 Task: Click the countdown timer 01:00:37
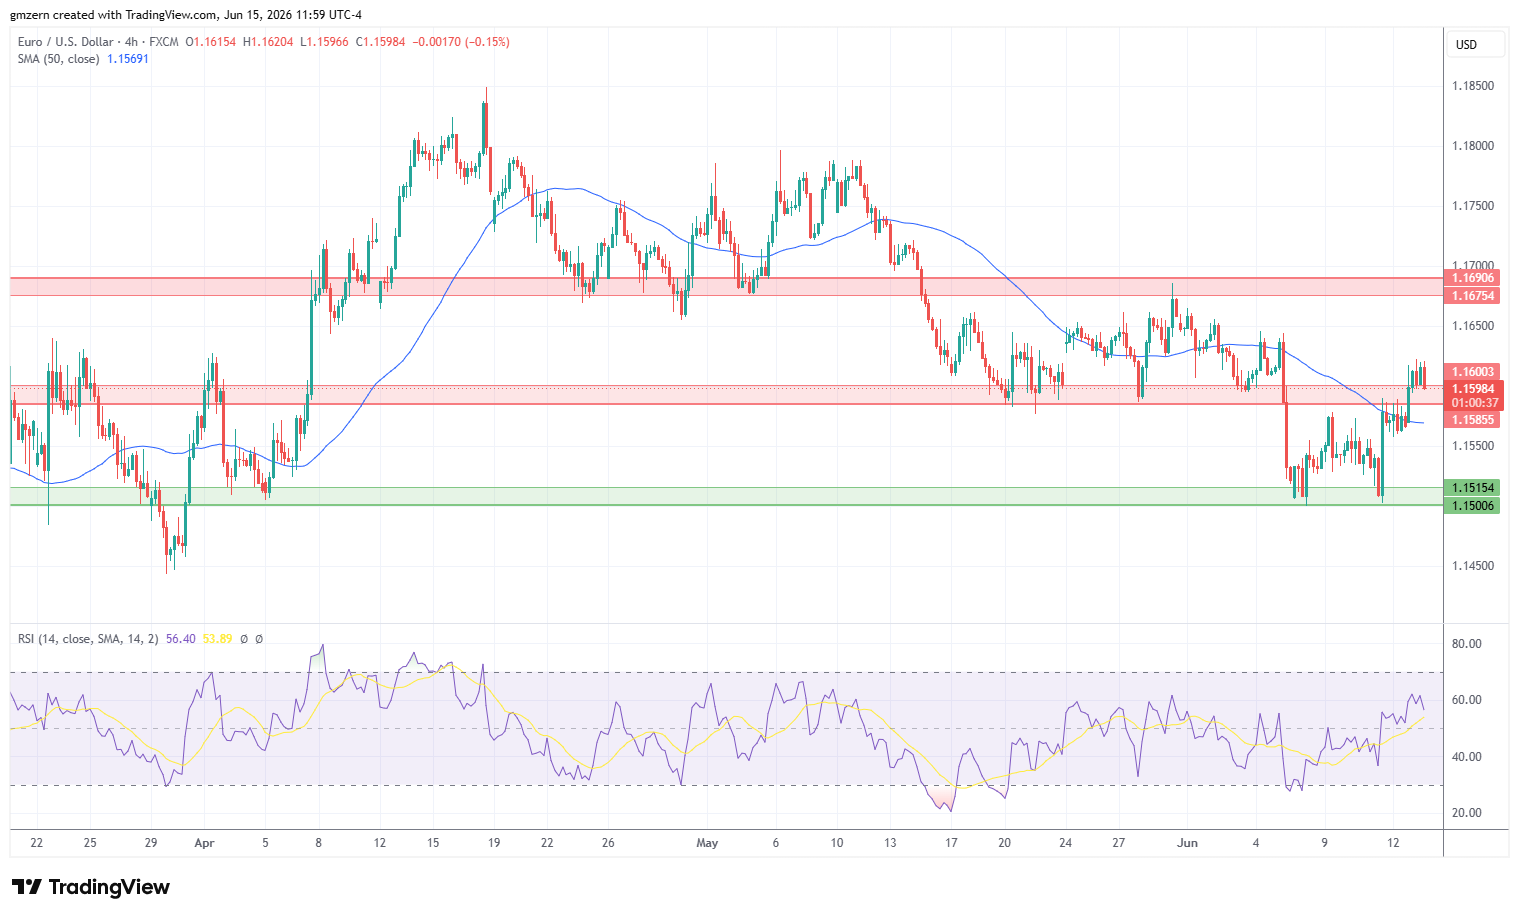point(1474,403)
